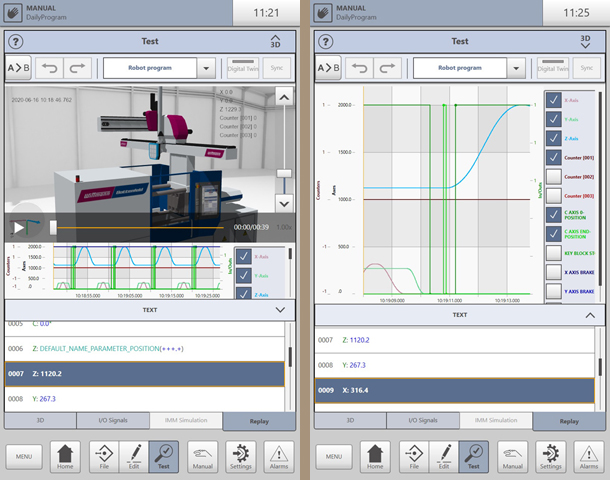This screenshot has width=610, height=480.
Task: Go to Home in left bottom bar
Action: coord(65,457)
